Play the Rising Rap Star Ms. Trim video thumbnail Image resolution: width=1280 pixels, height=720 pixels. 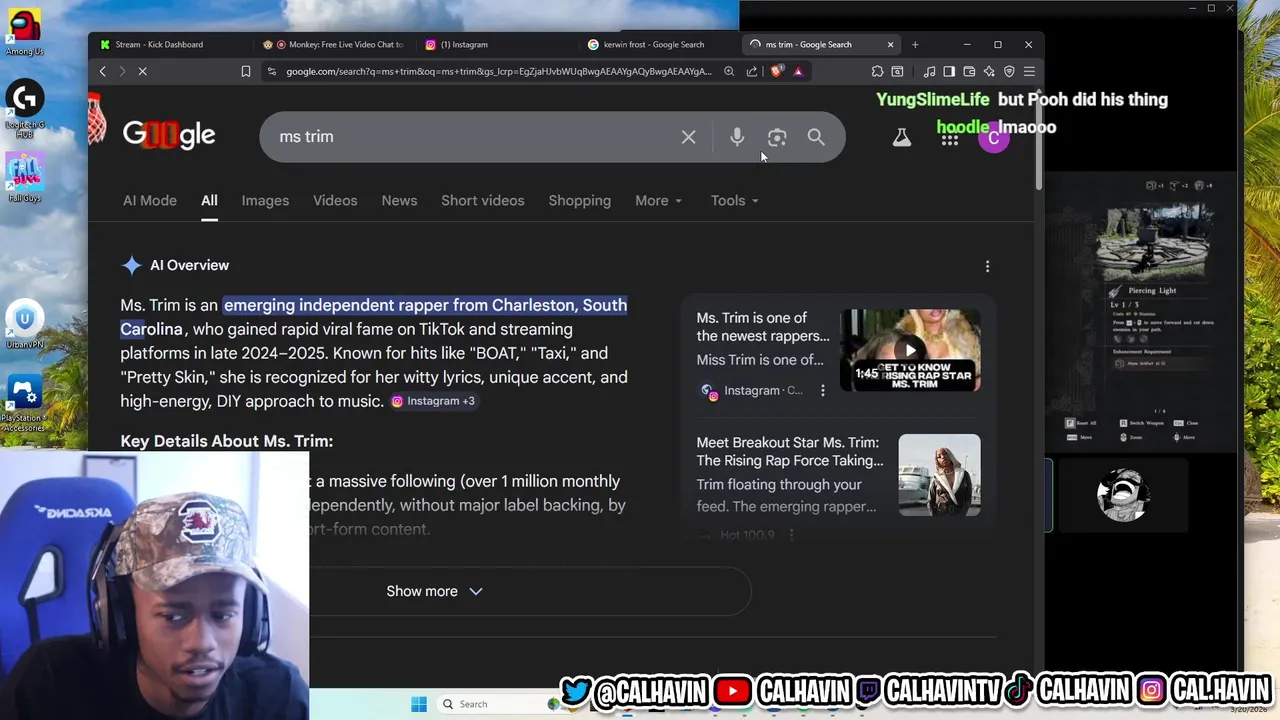pos(910,350)
